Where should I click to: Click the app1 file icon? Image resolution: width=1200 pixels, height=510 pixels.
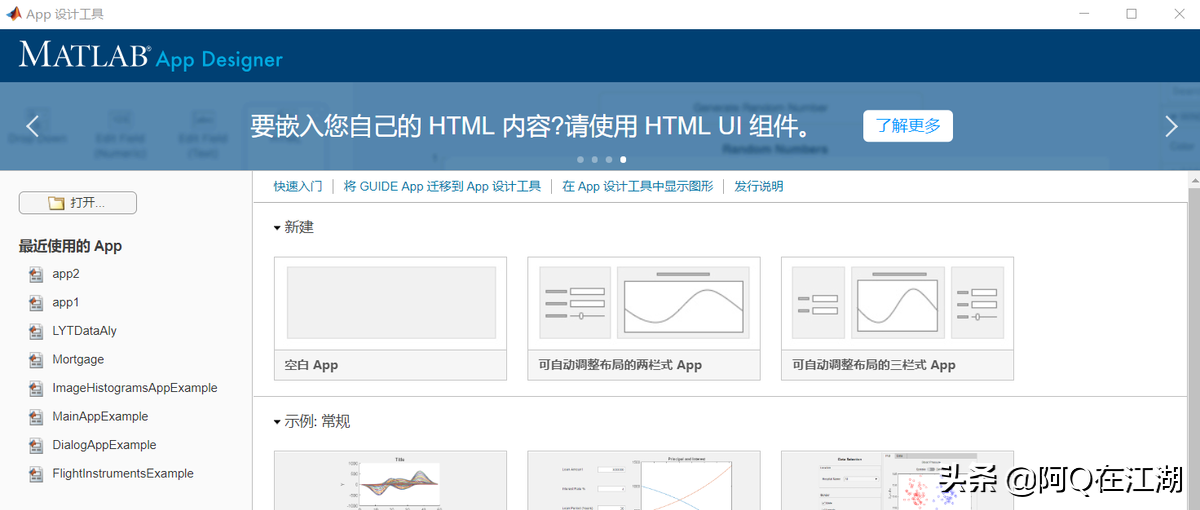(36, 302)
